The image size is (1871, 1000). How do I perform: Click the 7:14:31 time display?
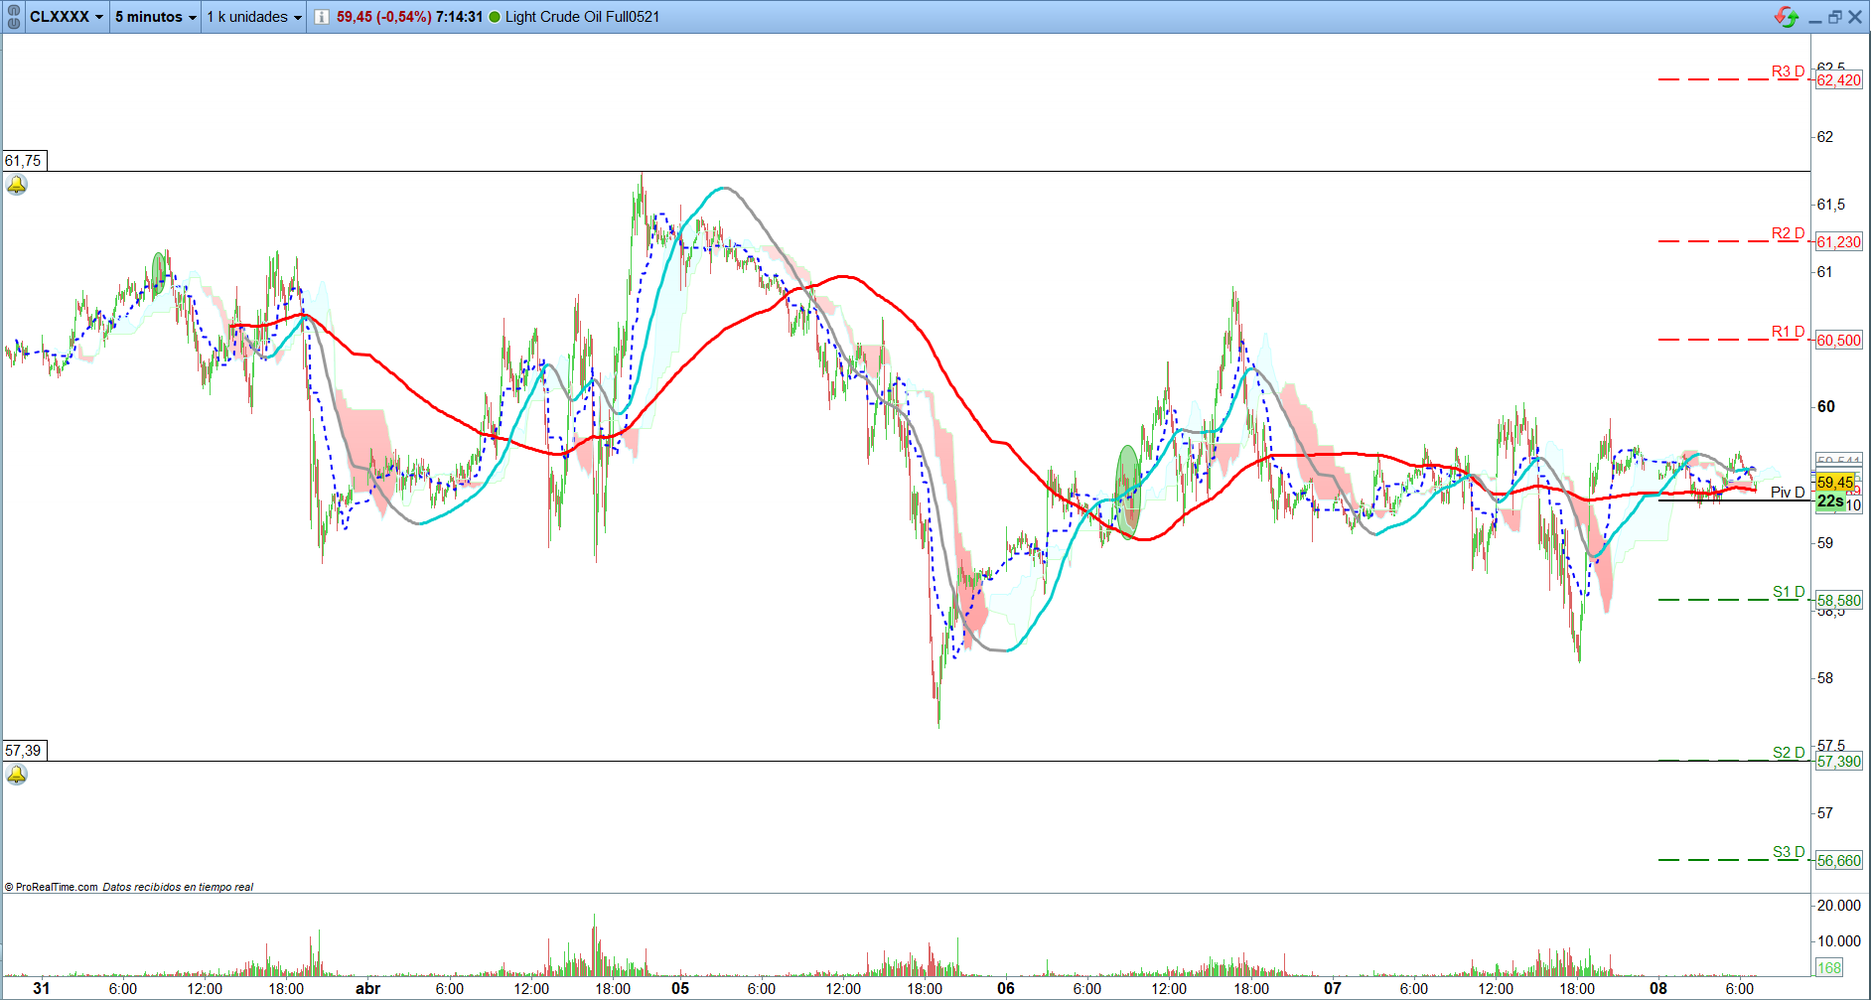(x=459, y=17)
